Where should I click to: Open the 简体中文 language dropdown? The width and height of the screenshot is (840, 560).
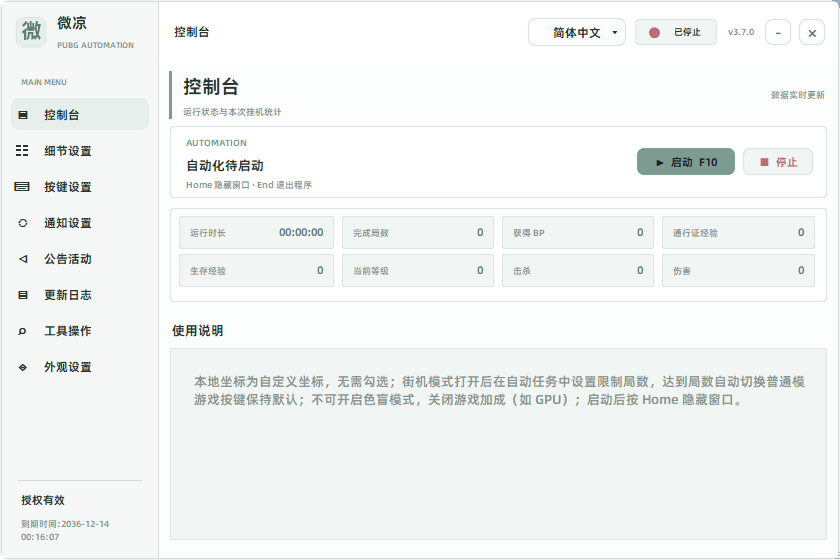[x=576, y=33]
